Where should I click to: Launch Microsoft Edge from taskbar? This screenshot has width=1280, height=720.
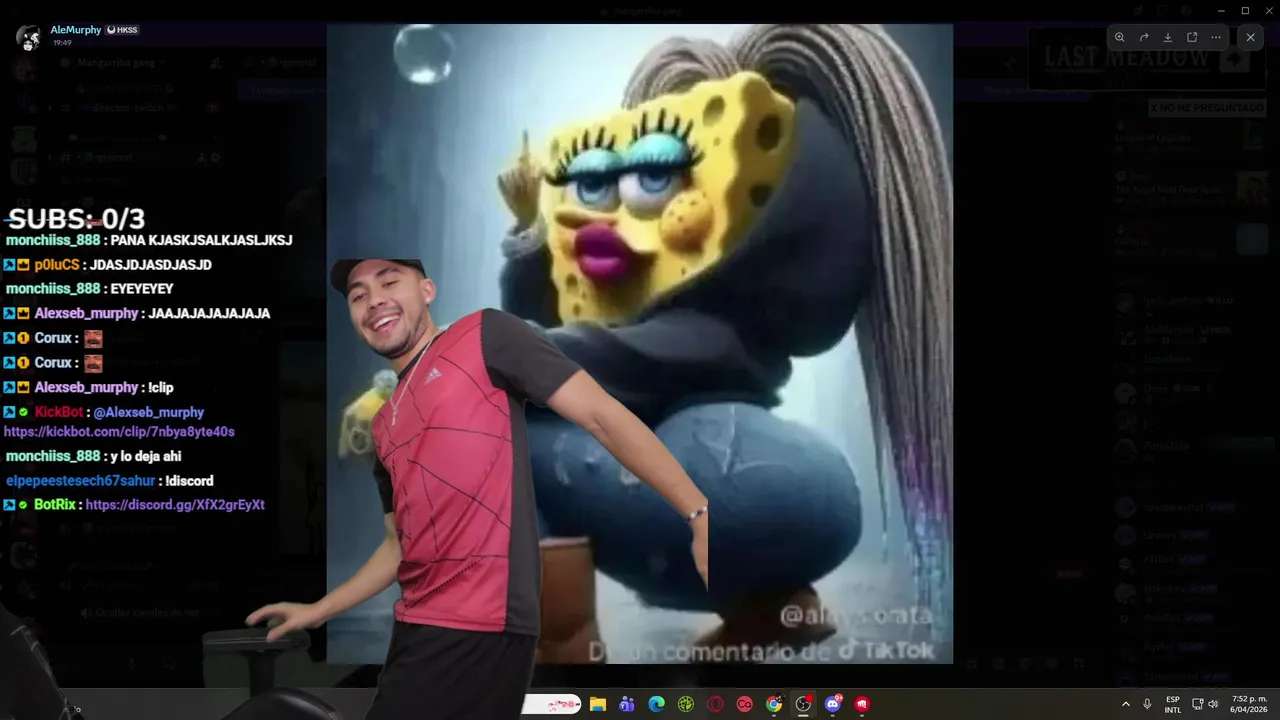[656, 704]
